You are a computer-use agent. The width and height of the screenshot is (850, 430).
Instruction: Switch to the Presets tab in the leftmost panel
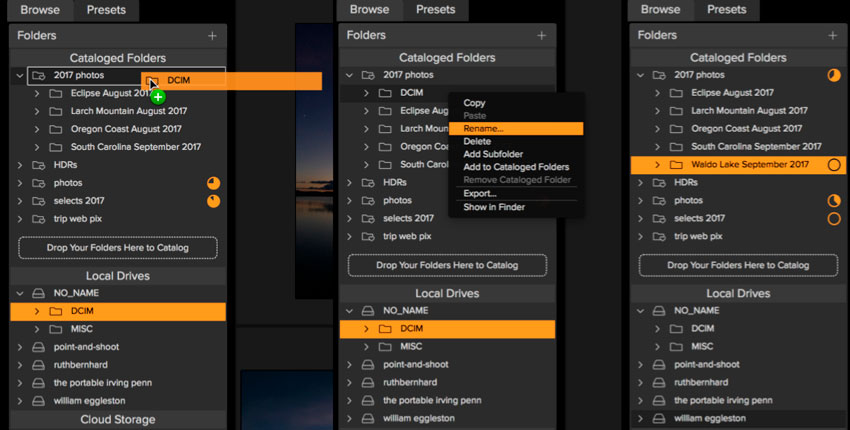coord(106,10)
